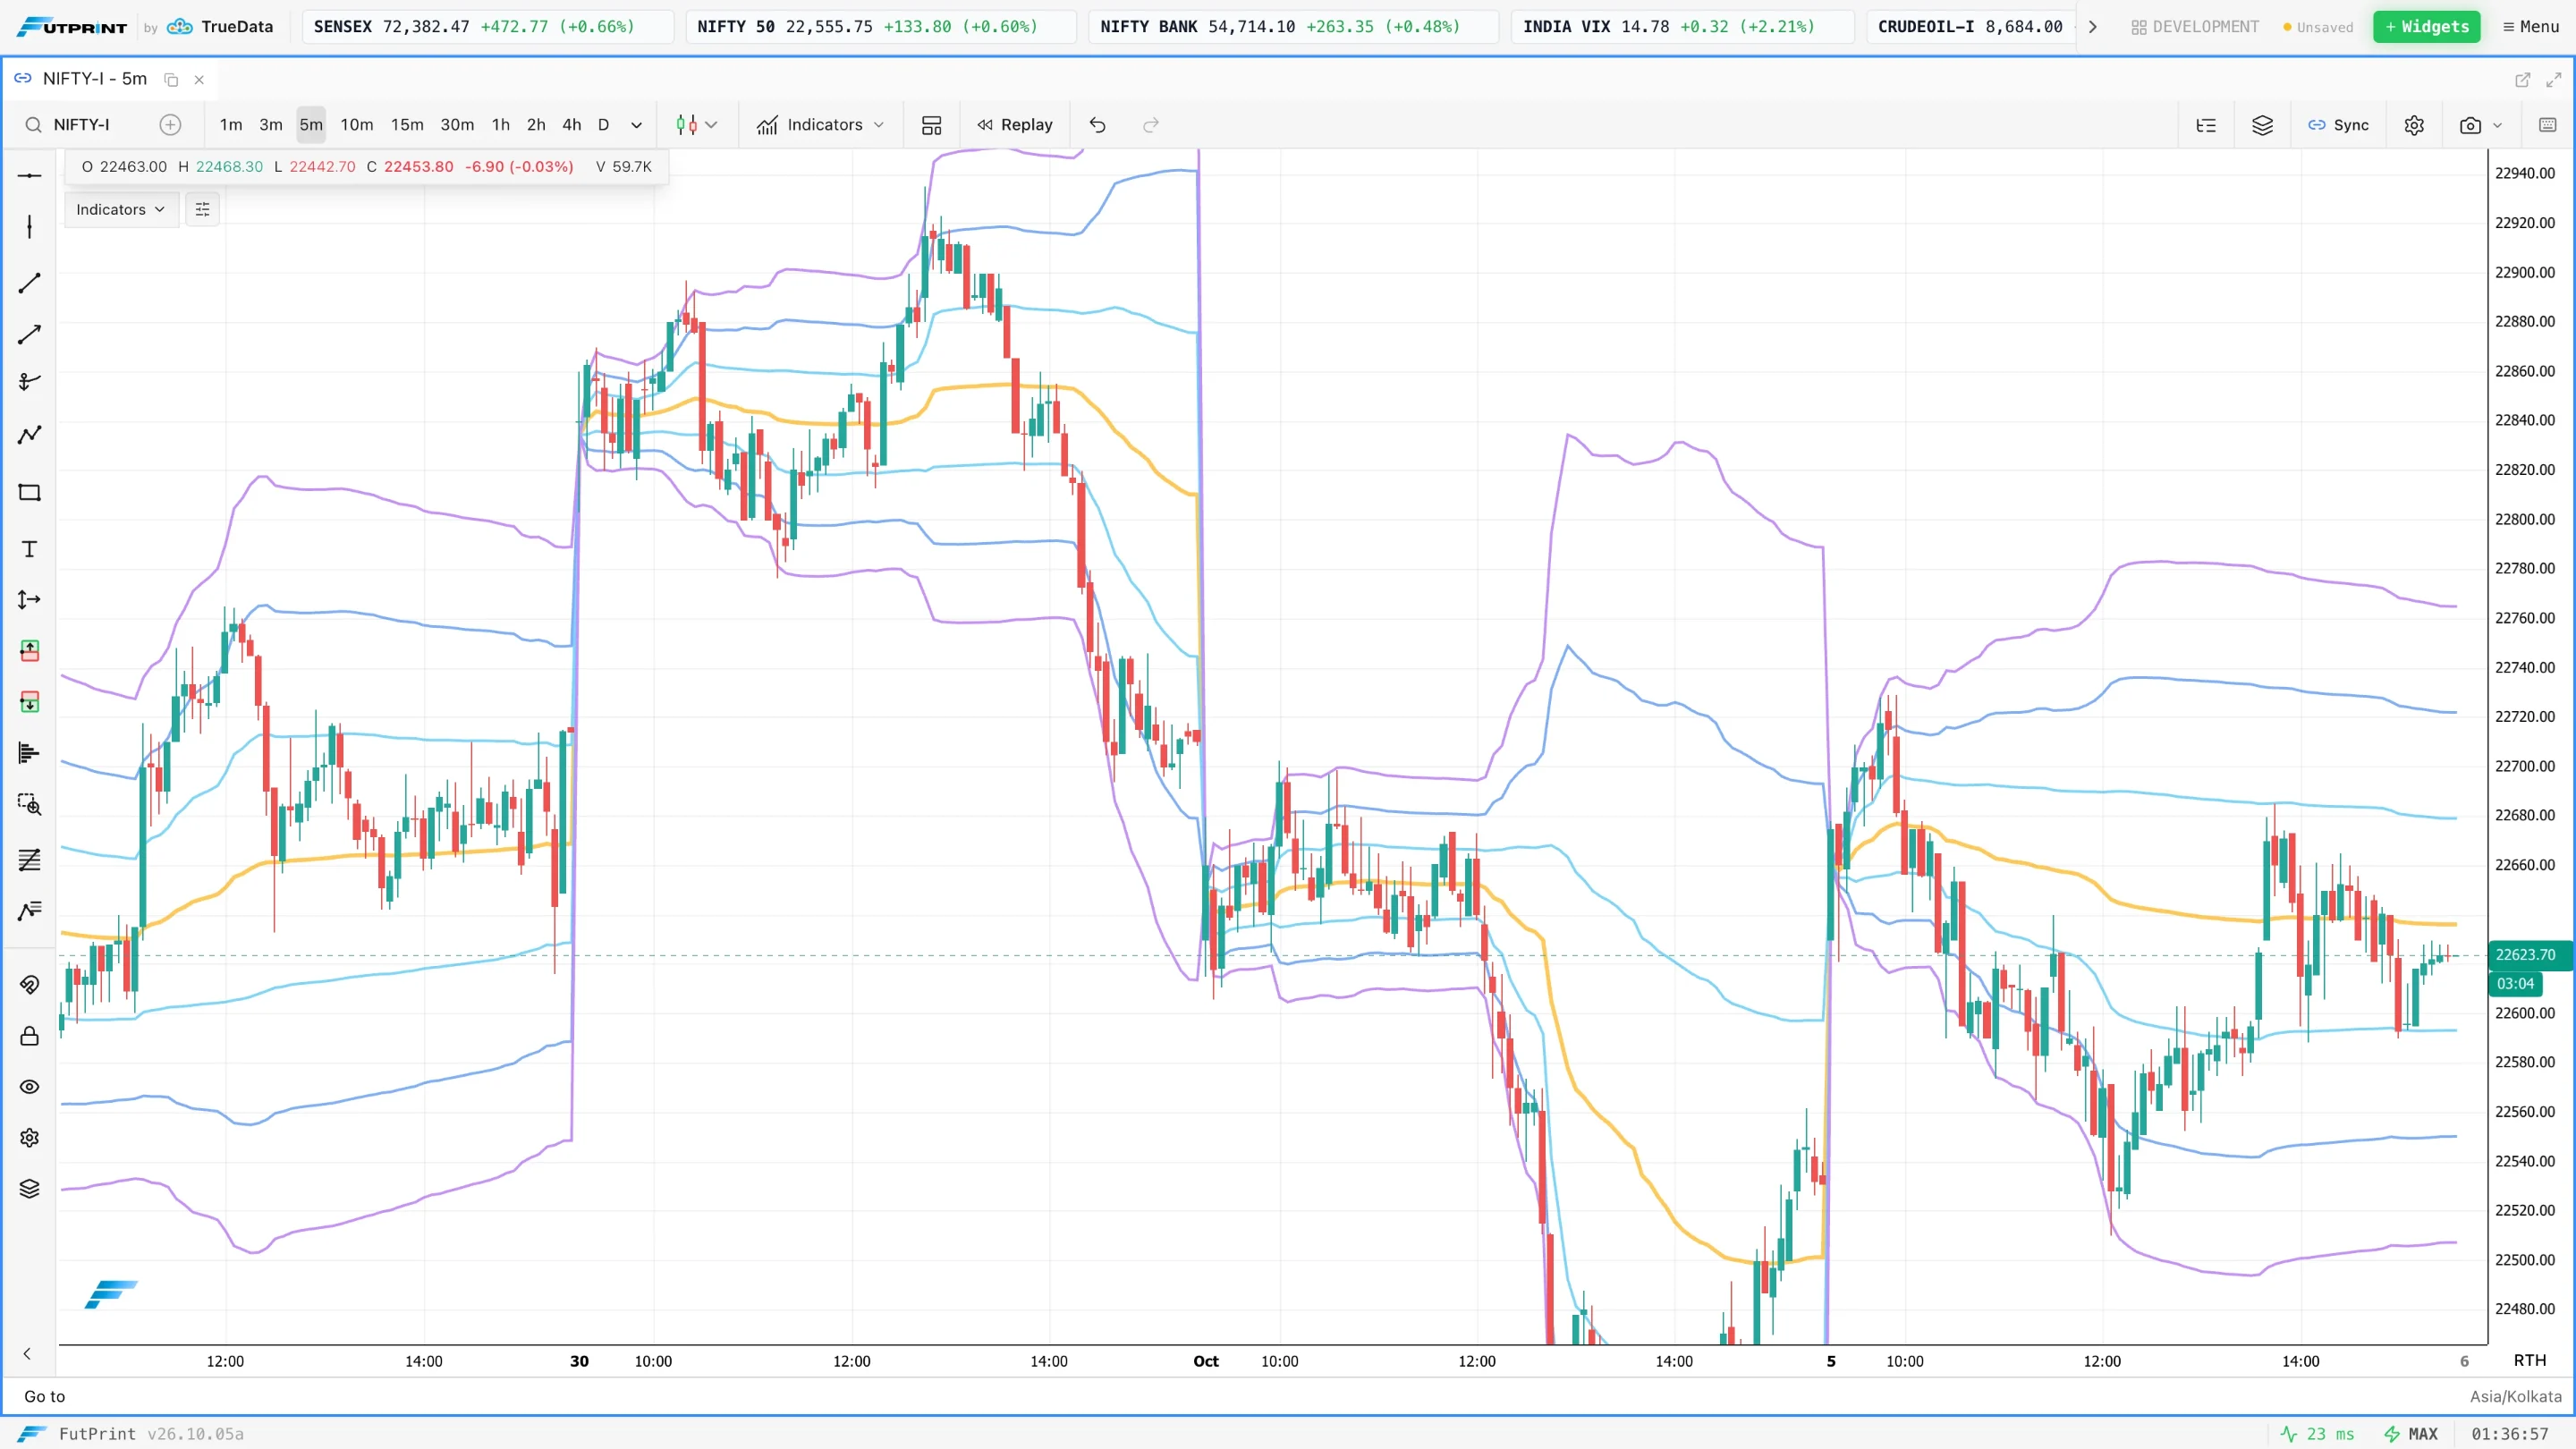Toggle indicator legend settings button
The height and width of the screenshot is (1449, 2576).
(202, 210)
